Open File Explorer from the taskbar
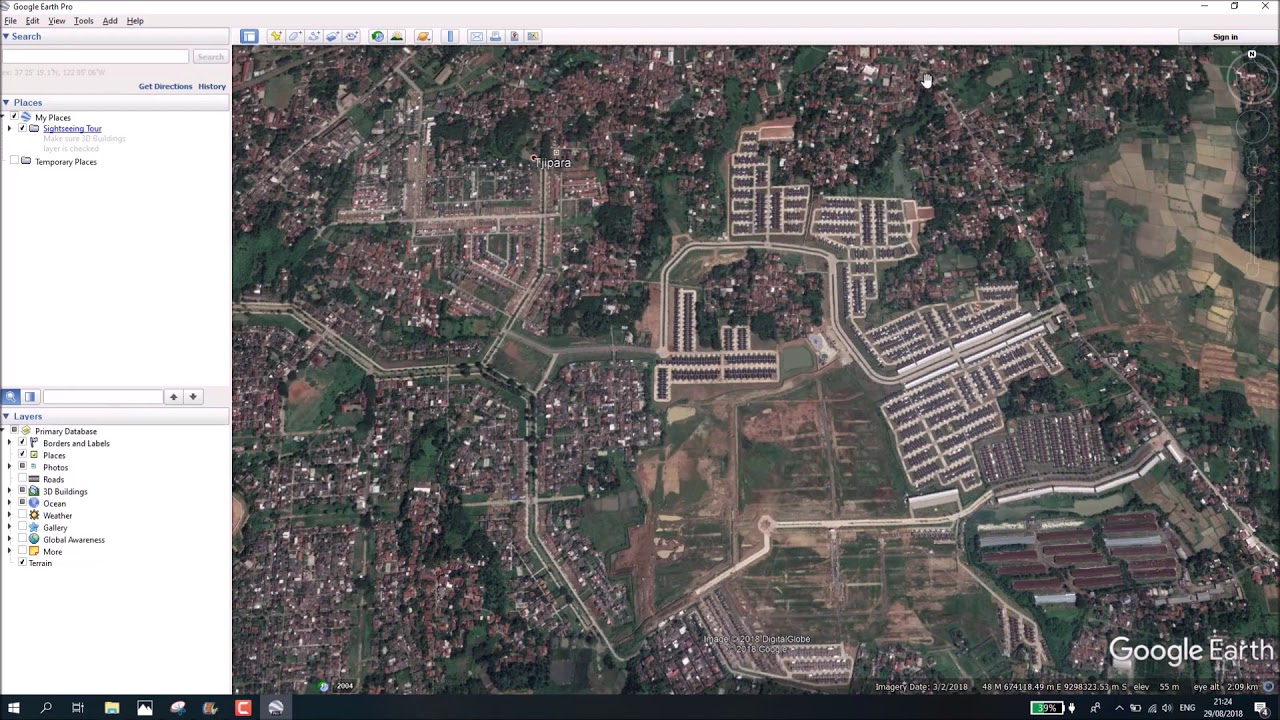 pyautogui.click(x=111, y=708)
